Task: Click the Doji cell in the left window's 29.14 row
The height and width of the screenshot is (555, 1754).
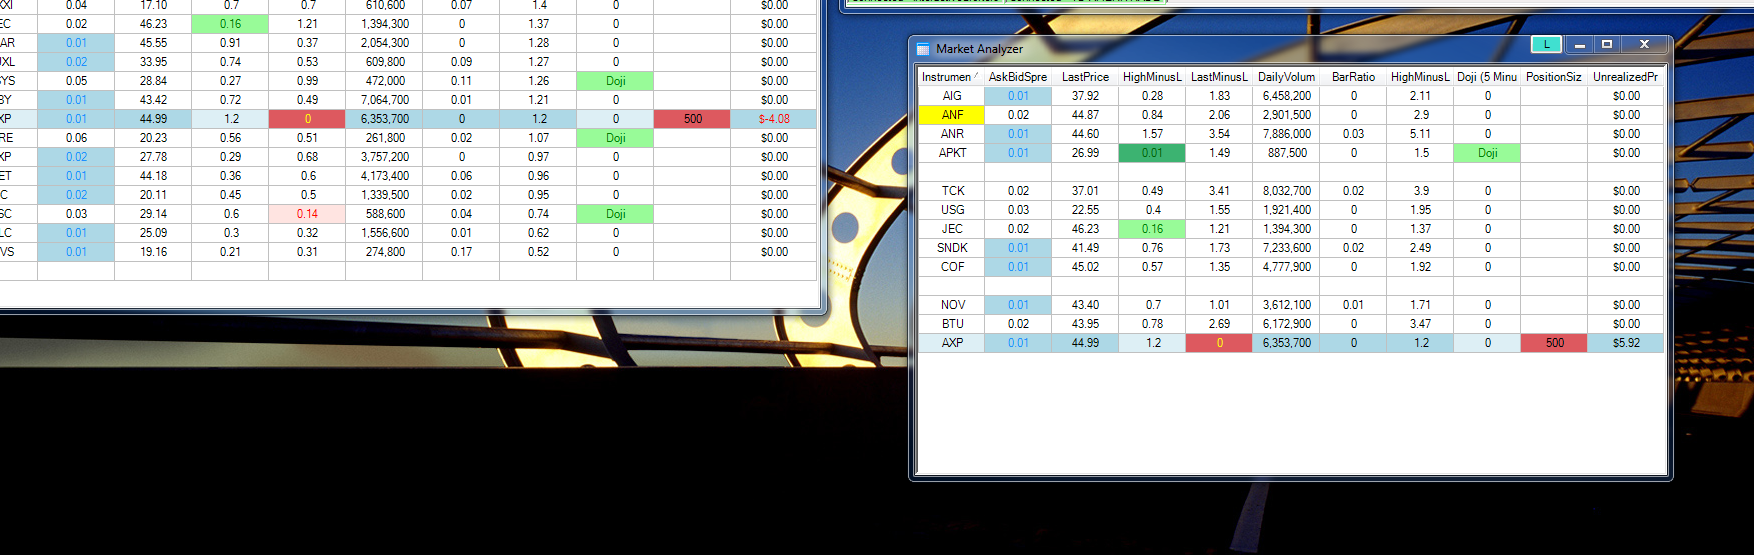Action: [615, 214]
